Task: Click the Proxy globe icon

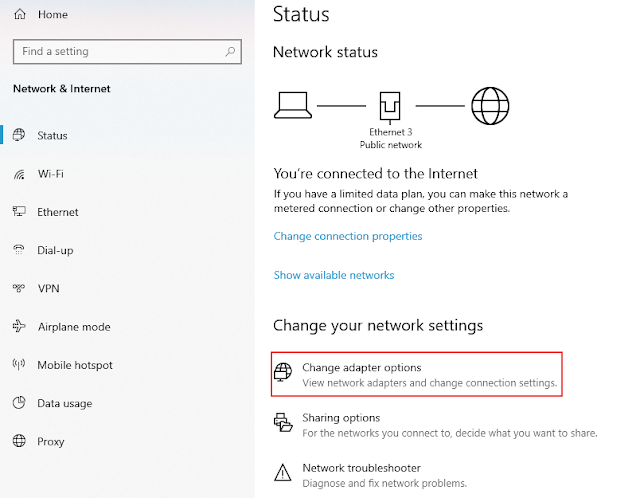Action: pos(19,441)
